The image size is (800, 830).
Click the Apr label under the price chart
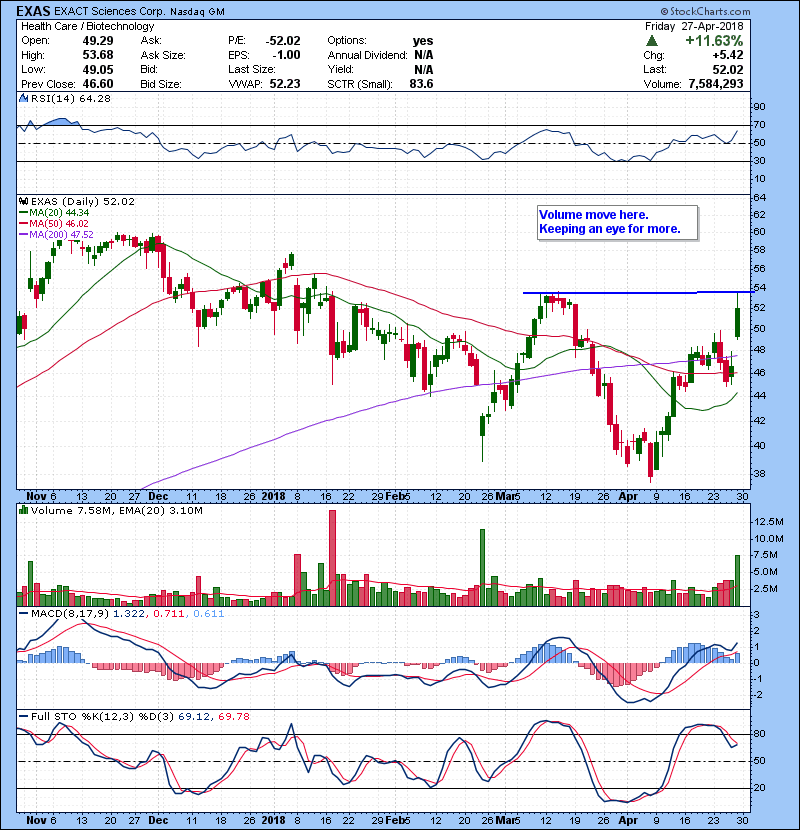pos(628,497)
